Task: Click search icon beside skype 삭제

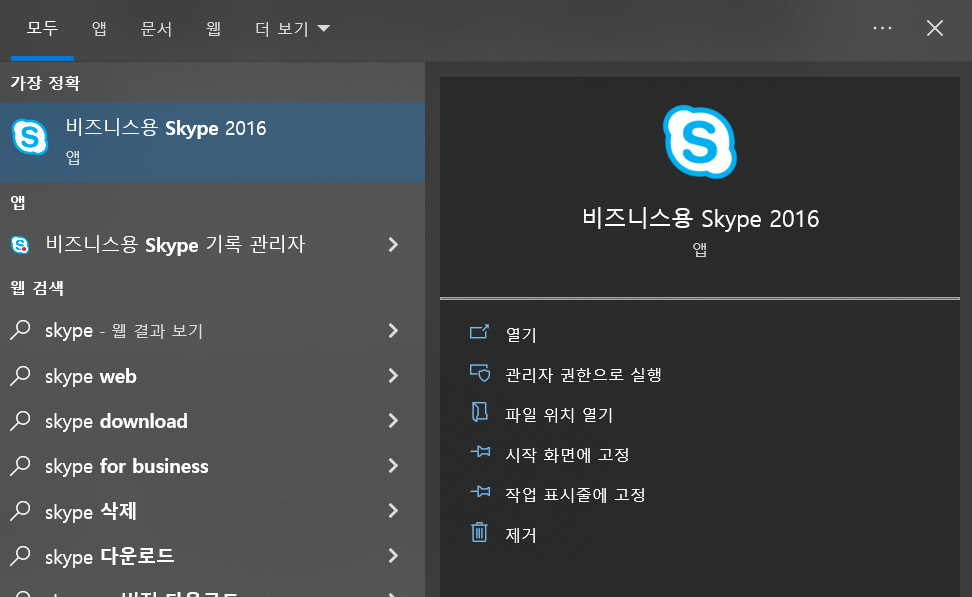Action: click(x=20, y=511)
